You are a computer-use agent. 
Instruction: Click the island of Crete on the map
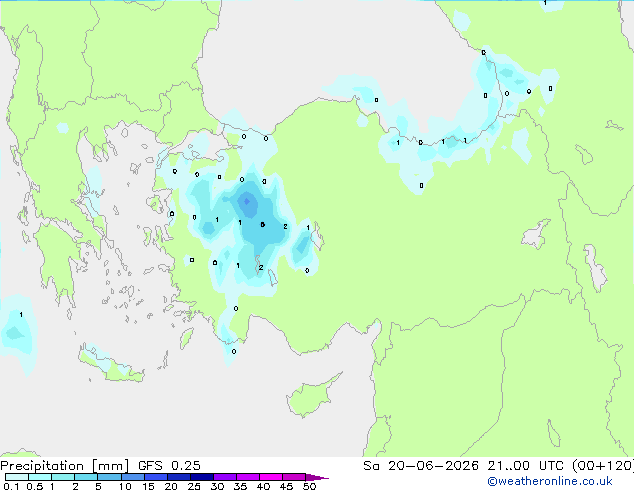pos(111,364)
